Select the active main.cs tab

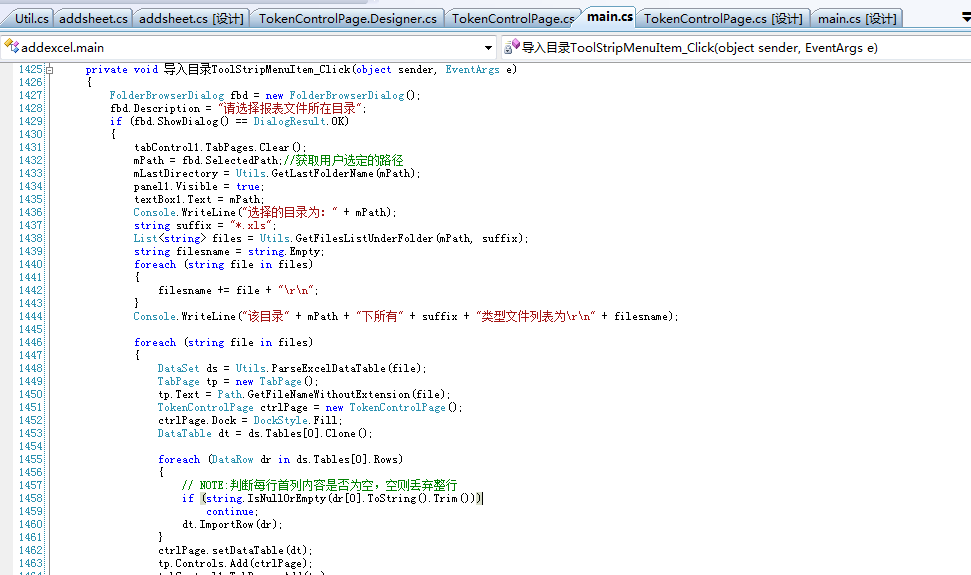click(x=609, y=17)
